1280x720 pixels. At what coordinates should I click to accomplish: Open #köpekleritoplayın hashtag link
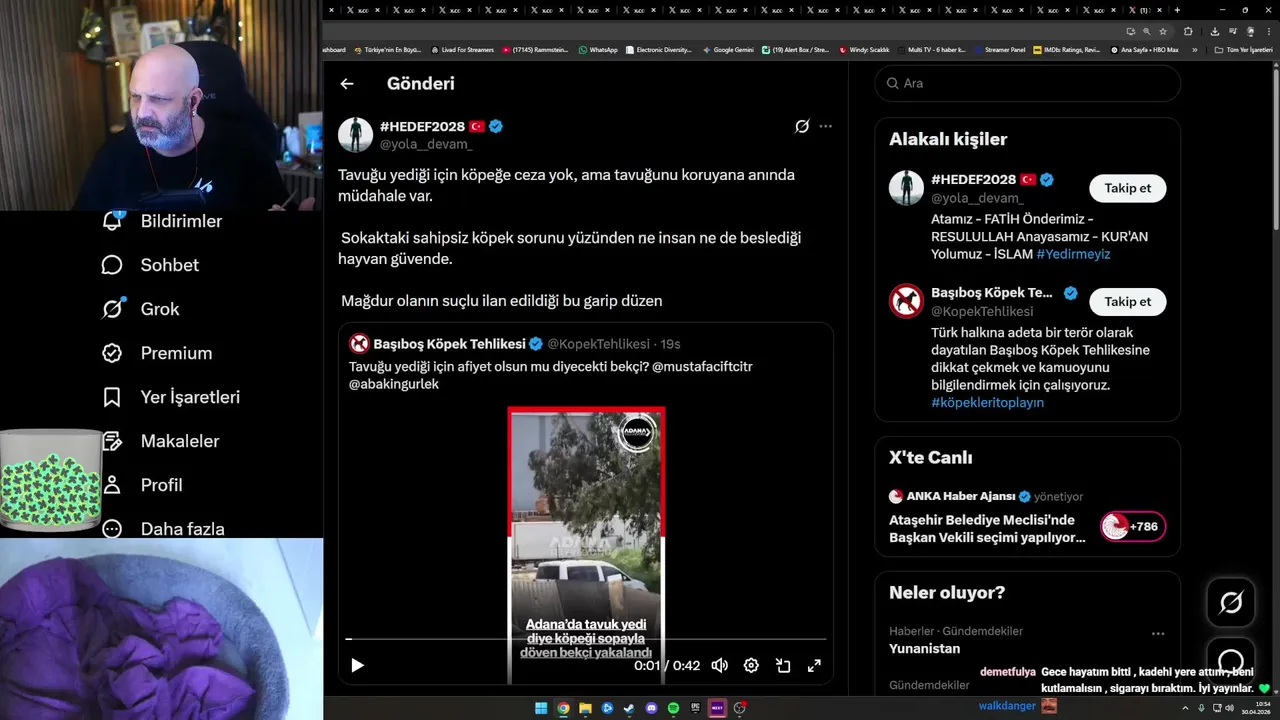pos(987,402)
